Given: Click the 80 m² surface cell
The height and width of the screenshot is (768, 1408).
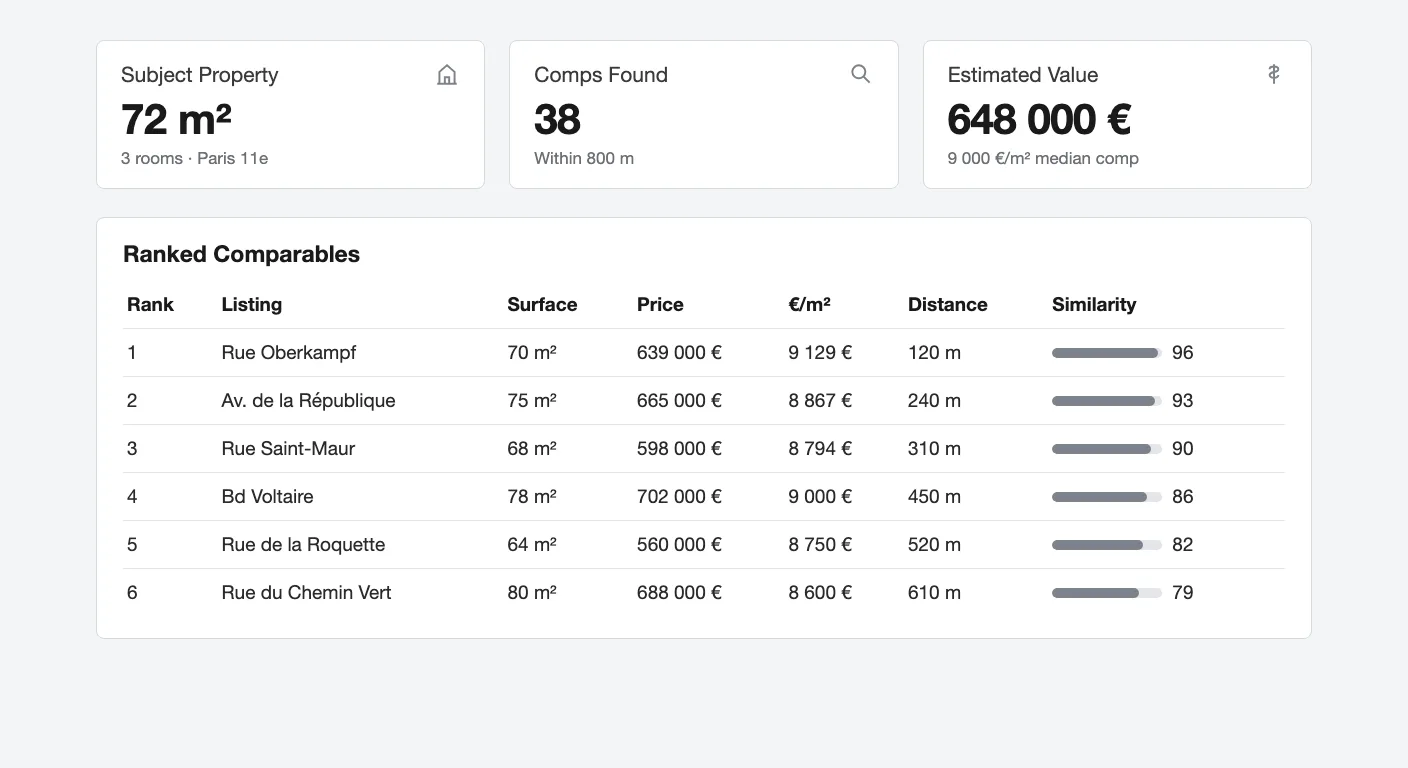Looking at the screenshot, I should point(532,593).
